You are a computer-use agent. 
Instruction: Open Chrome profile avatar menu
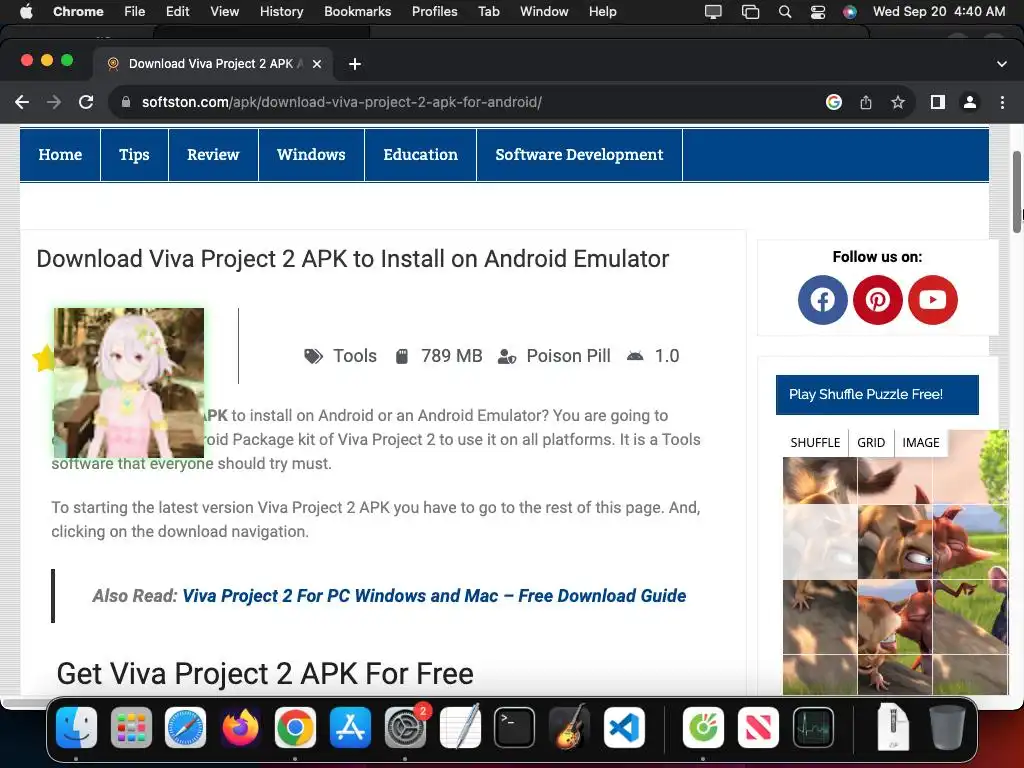(x=970, y=102)
